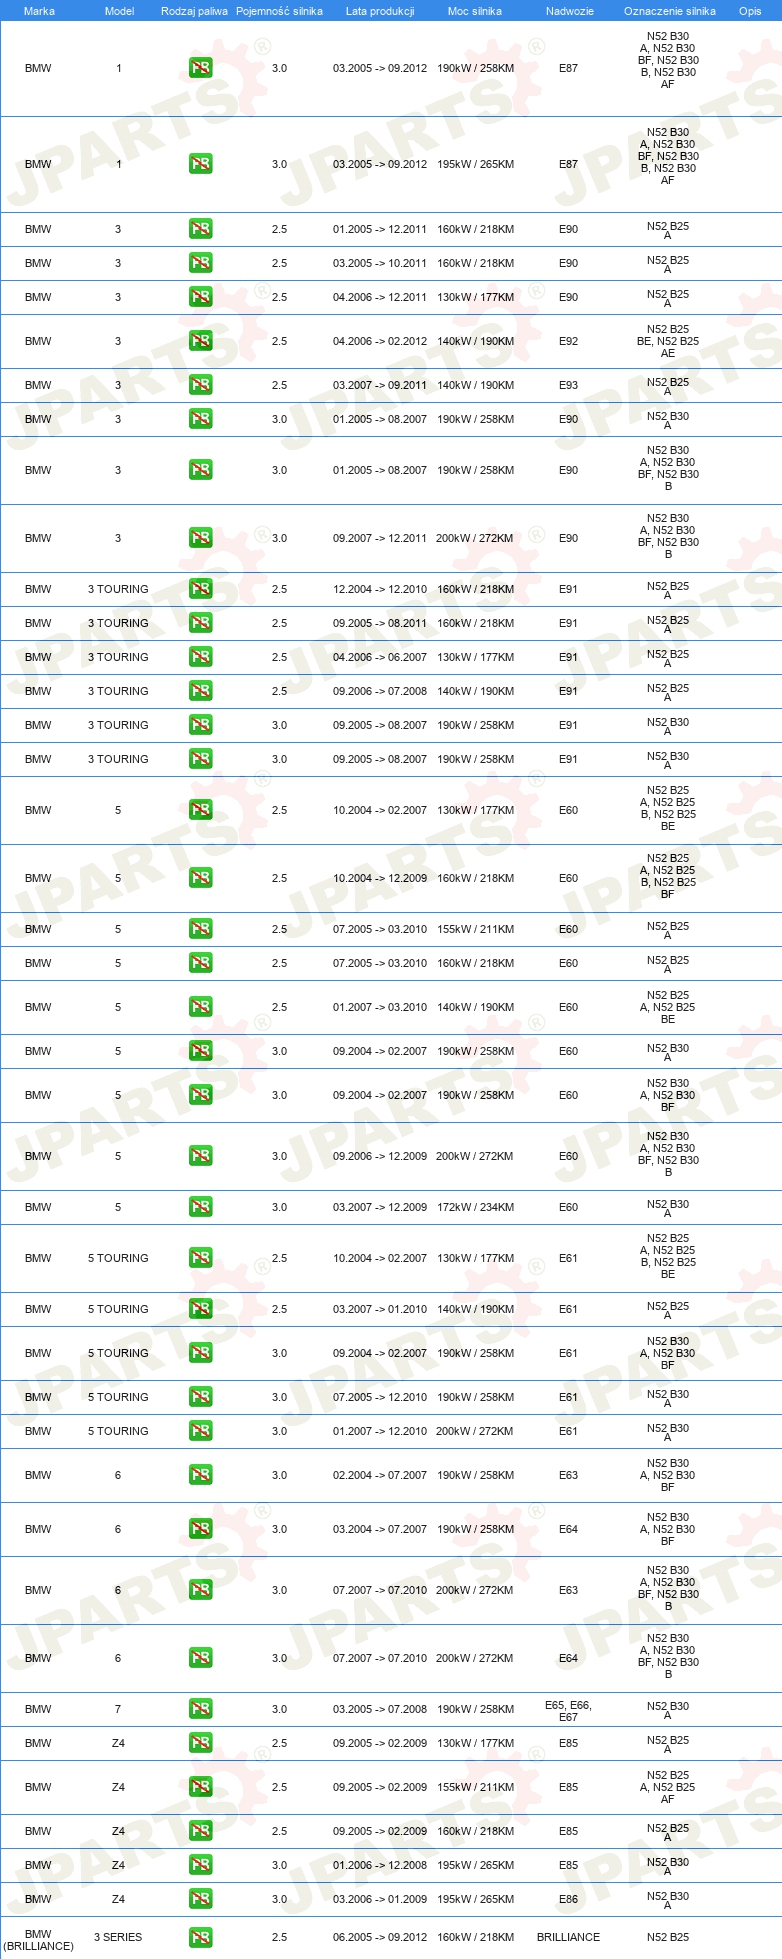Click fuel icon for 3 TOURING 09.2006 -> 07.2008
Viewport: 782px width, 1959px height.
click(200, 691)
